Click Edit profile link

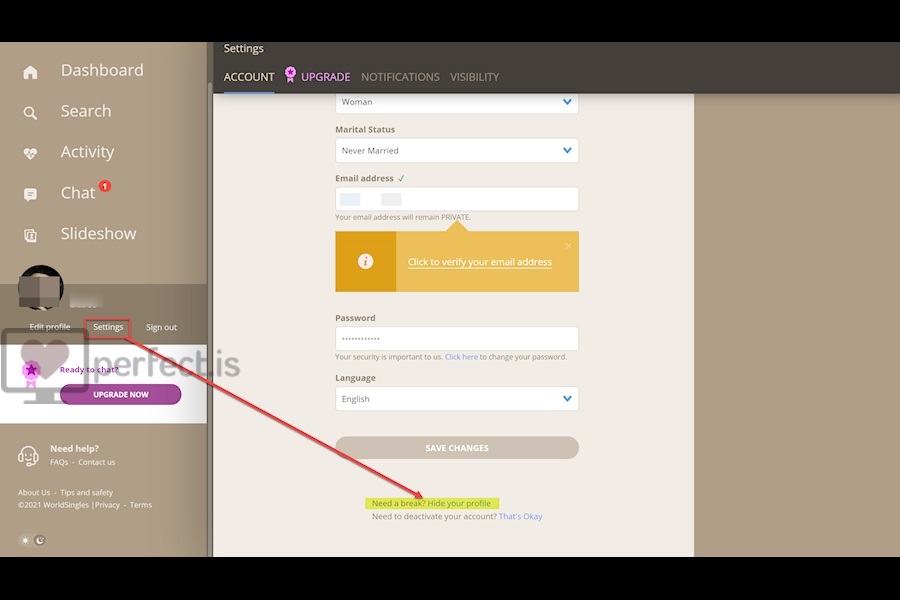pyautogui.click(x=50, y=327)
